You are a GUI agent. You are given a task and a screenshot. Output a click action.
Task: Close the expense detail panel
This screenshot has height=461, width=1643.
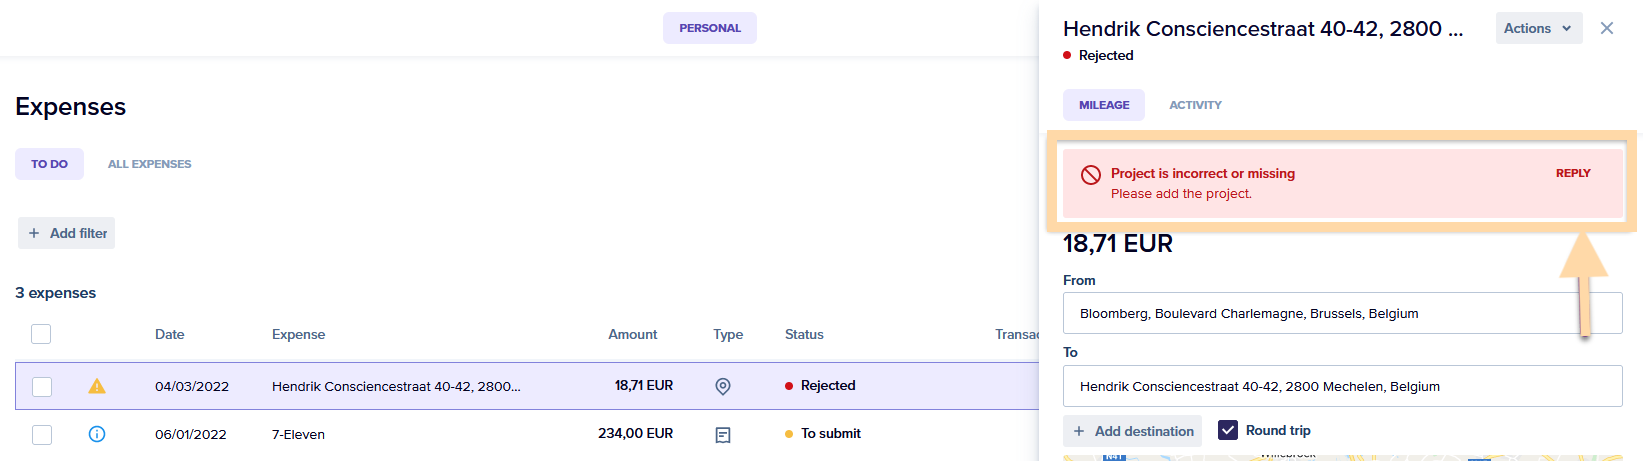tap(1607, 28)
